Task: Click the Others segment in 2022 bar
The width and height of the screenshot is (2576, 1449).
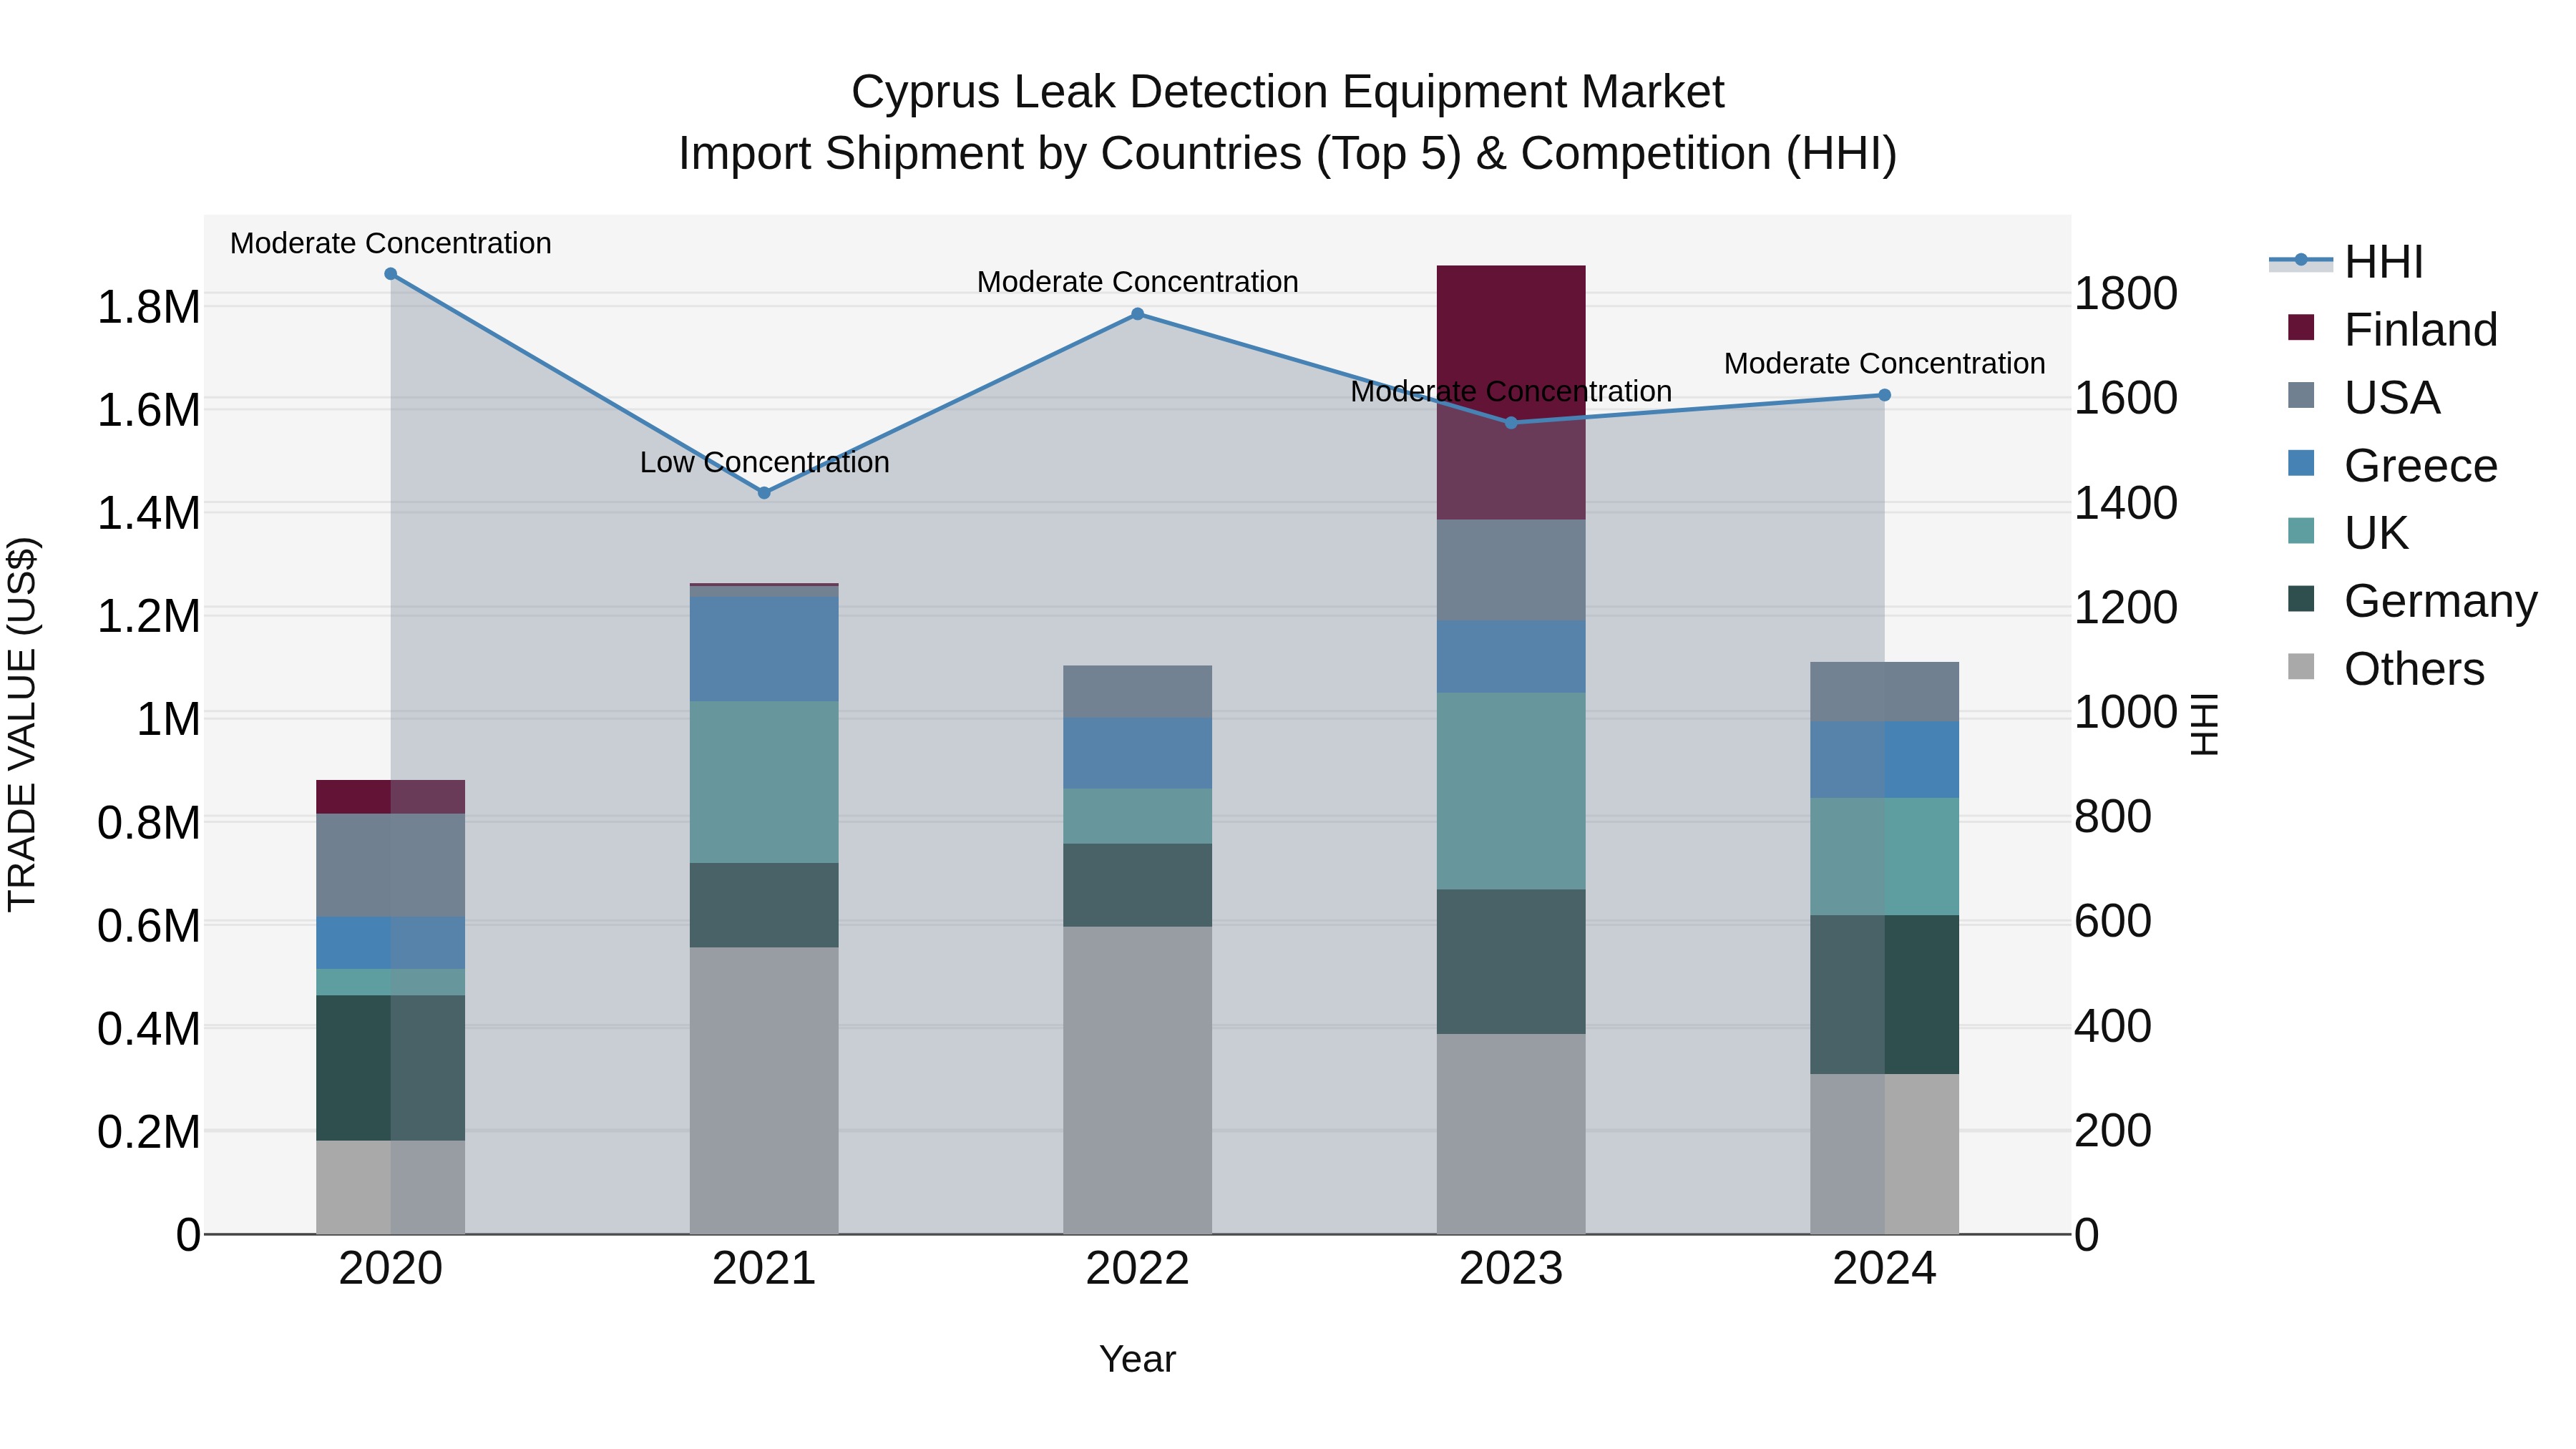Action: point(1137,1080)
